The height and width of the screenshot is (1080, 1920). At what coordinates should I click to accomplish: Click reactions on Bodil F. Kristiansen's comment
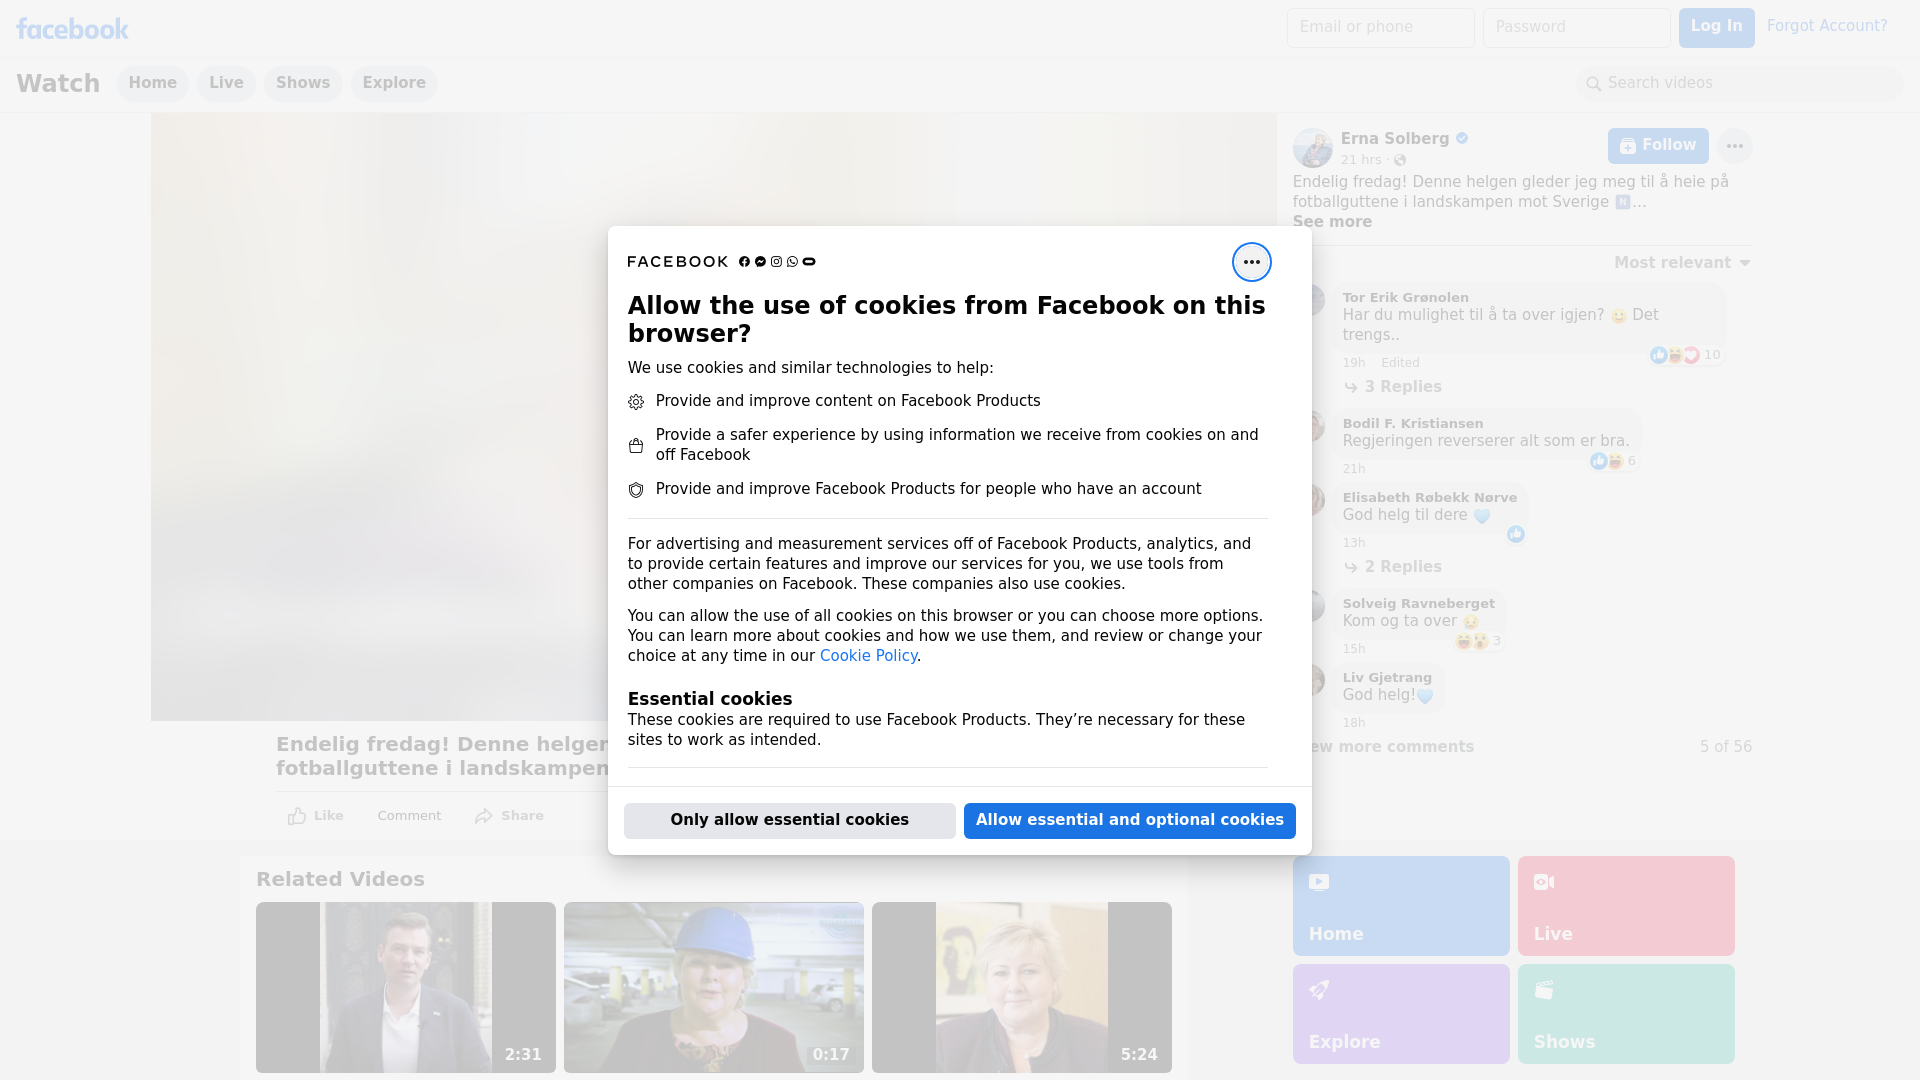(1613, 461)
